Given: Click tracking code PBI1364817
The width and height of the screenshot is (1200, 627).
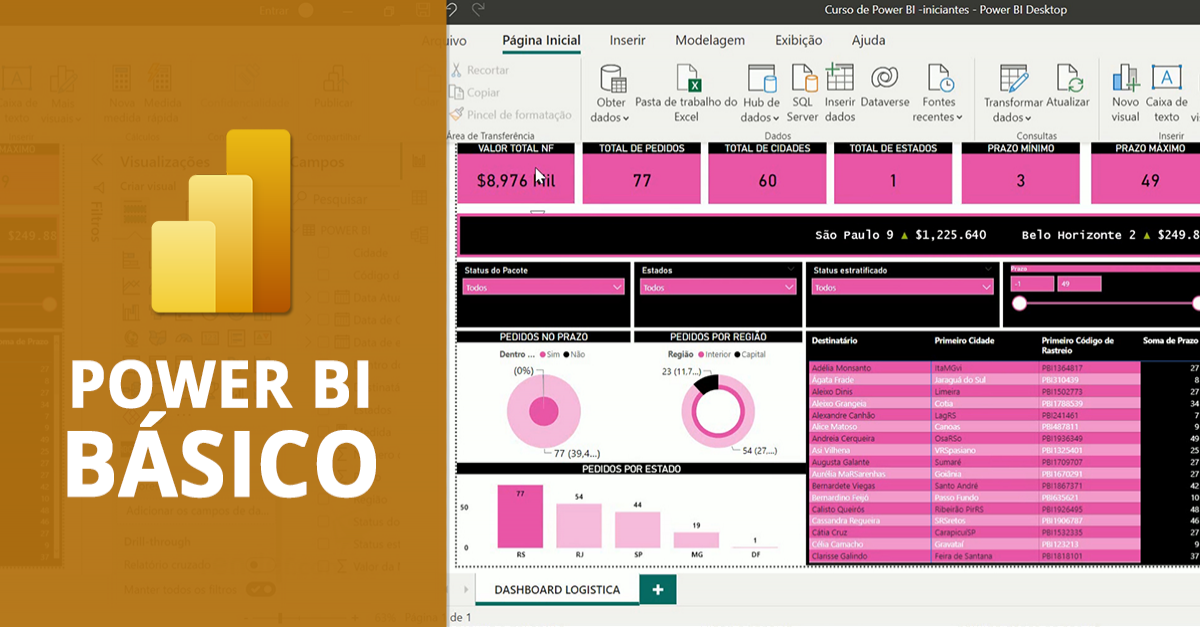Looking at the screenshot, I should [1062, 368].
